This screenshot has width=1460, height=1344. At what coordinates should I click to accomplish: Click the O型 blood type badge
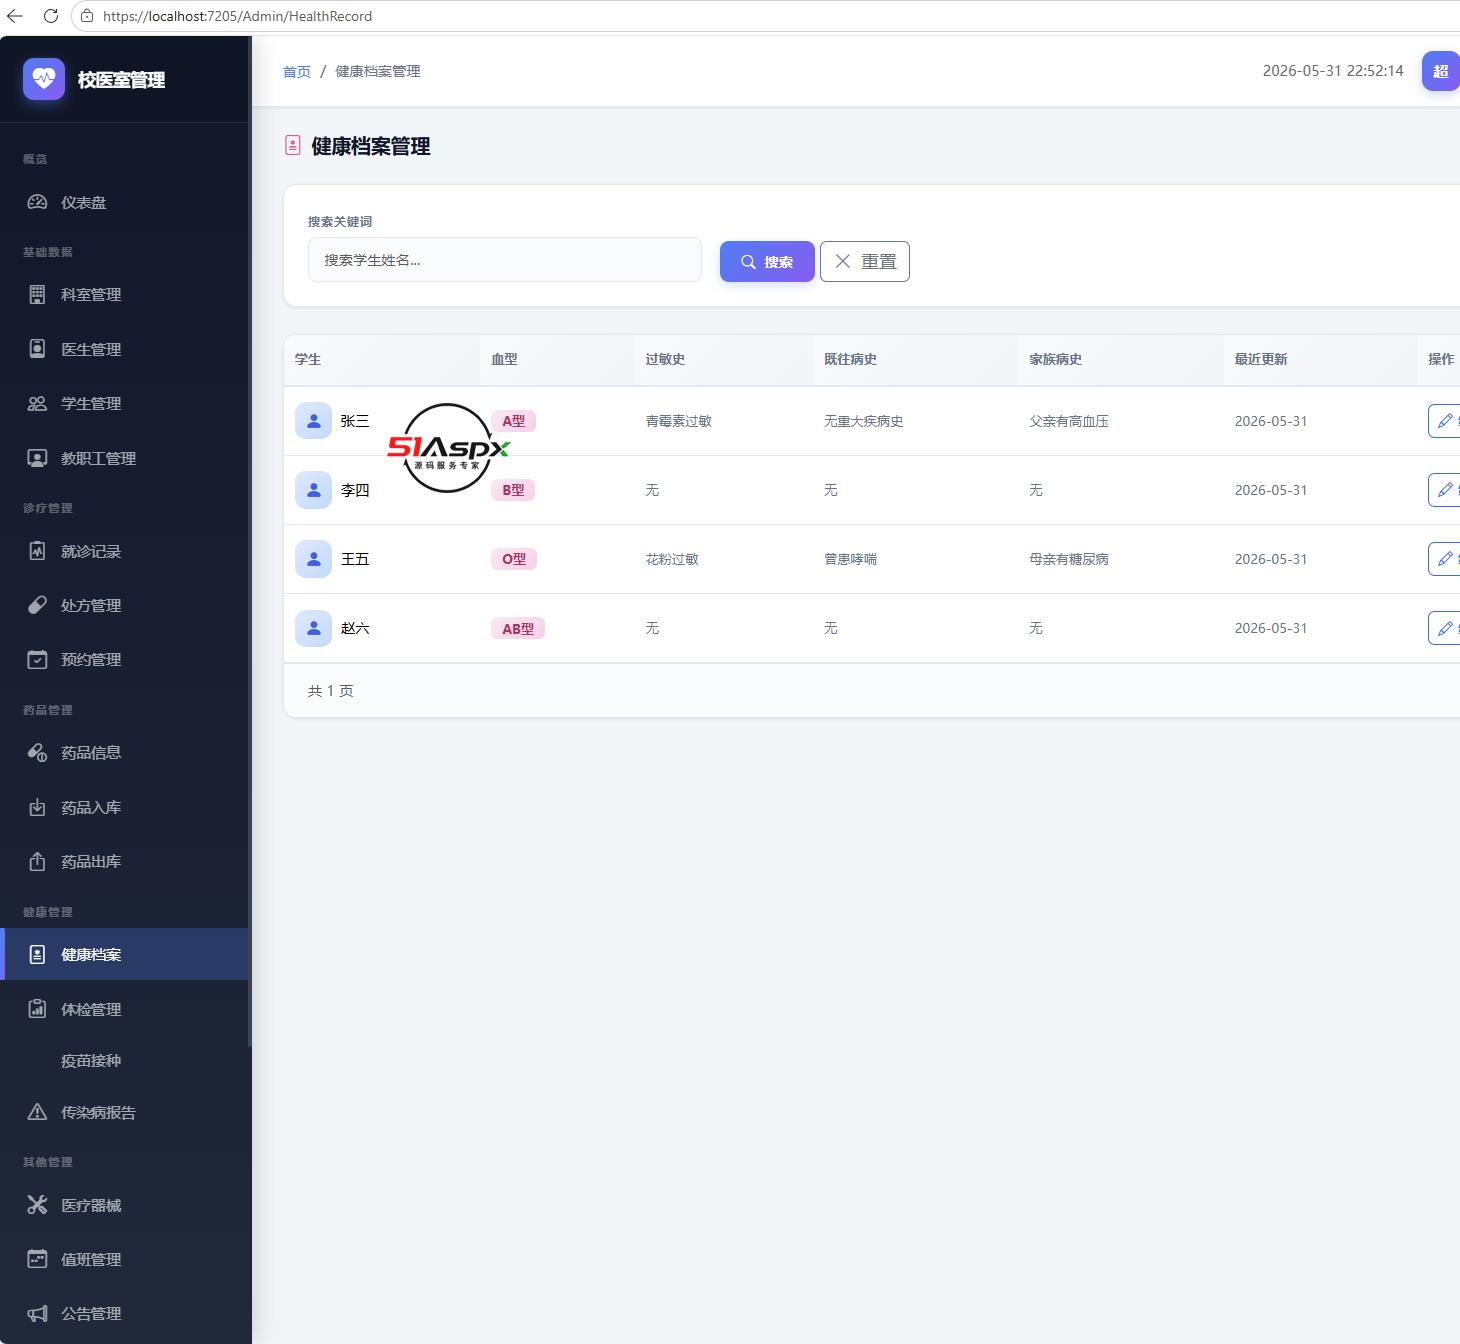(514, 559)
